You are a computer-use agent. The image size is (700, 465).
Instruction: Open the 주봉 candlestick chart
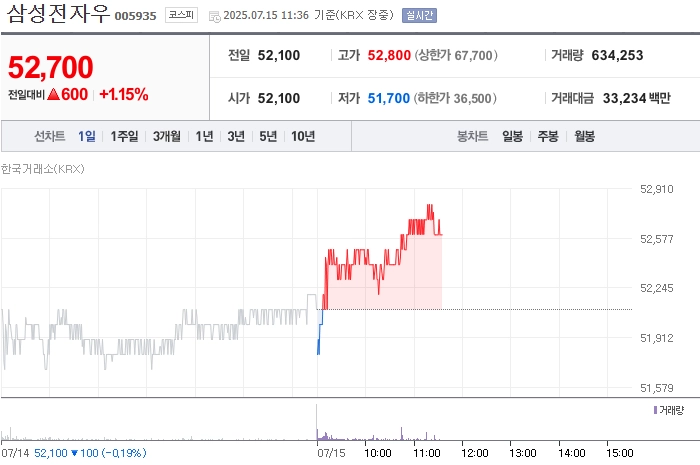[548, 136]
